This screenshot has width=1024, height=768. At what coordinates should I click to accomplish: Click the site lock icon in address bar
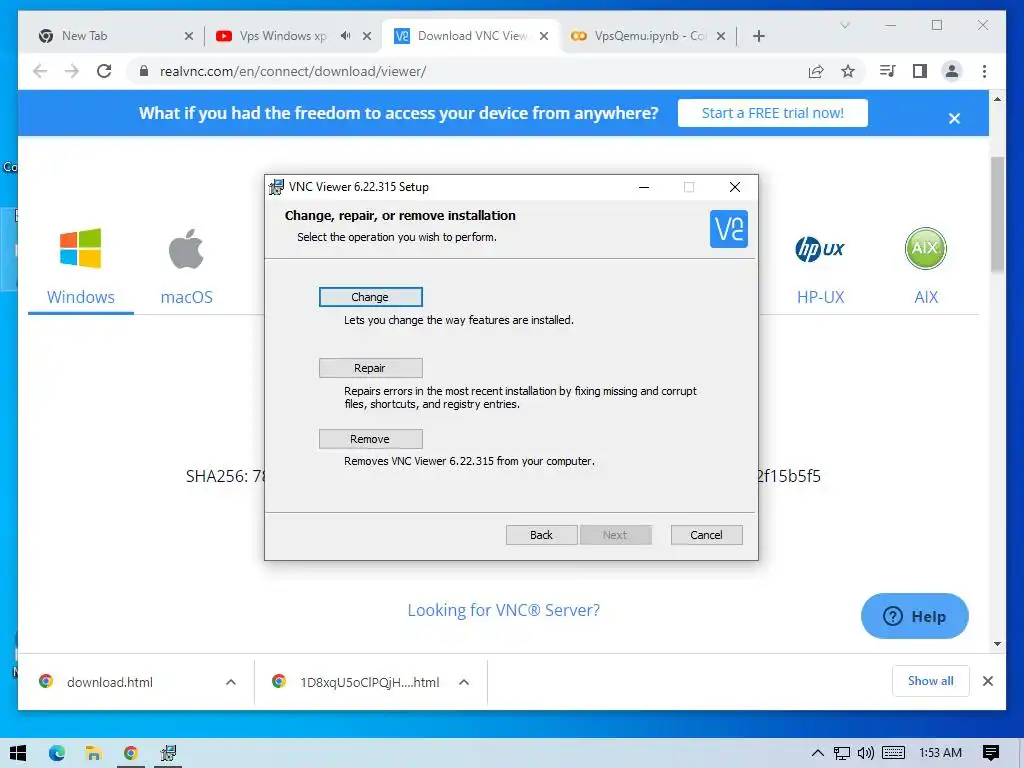pyautogui.click(x=144, y=71)
